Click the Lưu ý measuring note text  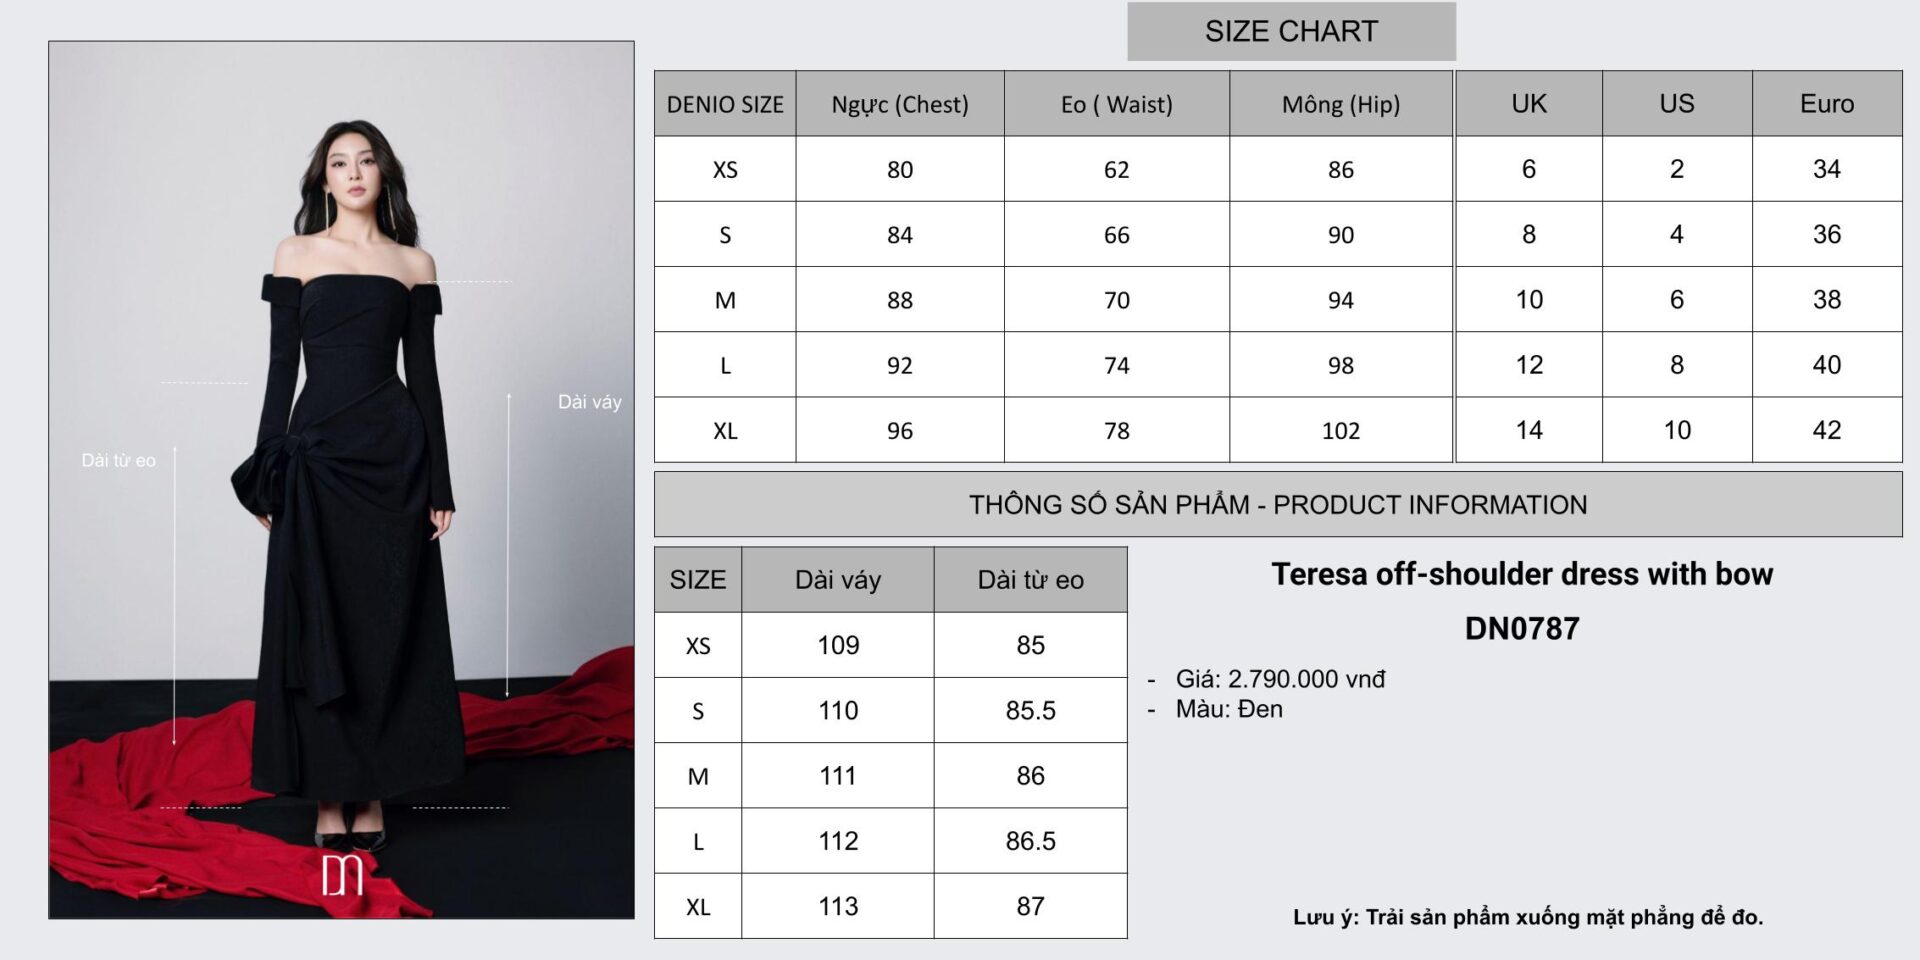tap(1527, 917)
